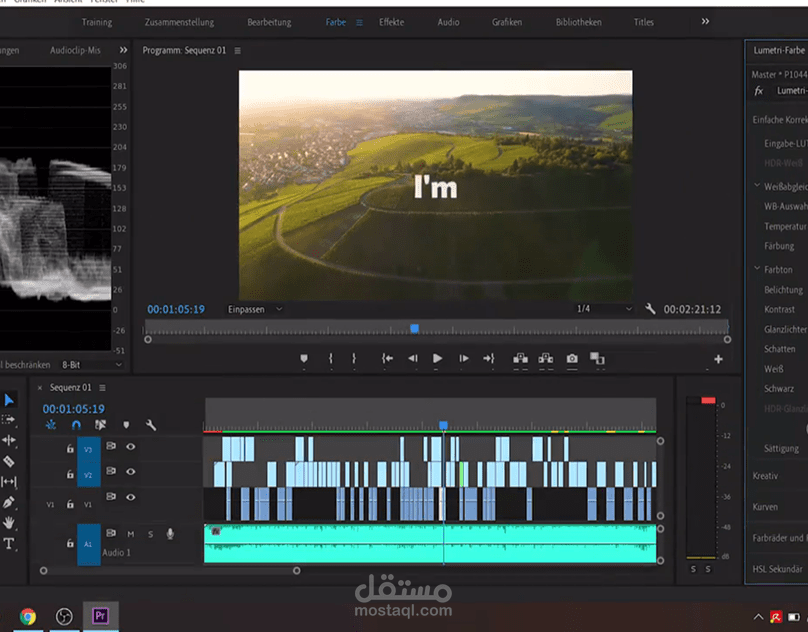The height and width of the screenshot is (632, 808).
Task: Switch to the Bearbeitung workspace
Action: [269, 22]
